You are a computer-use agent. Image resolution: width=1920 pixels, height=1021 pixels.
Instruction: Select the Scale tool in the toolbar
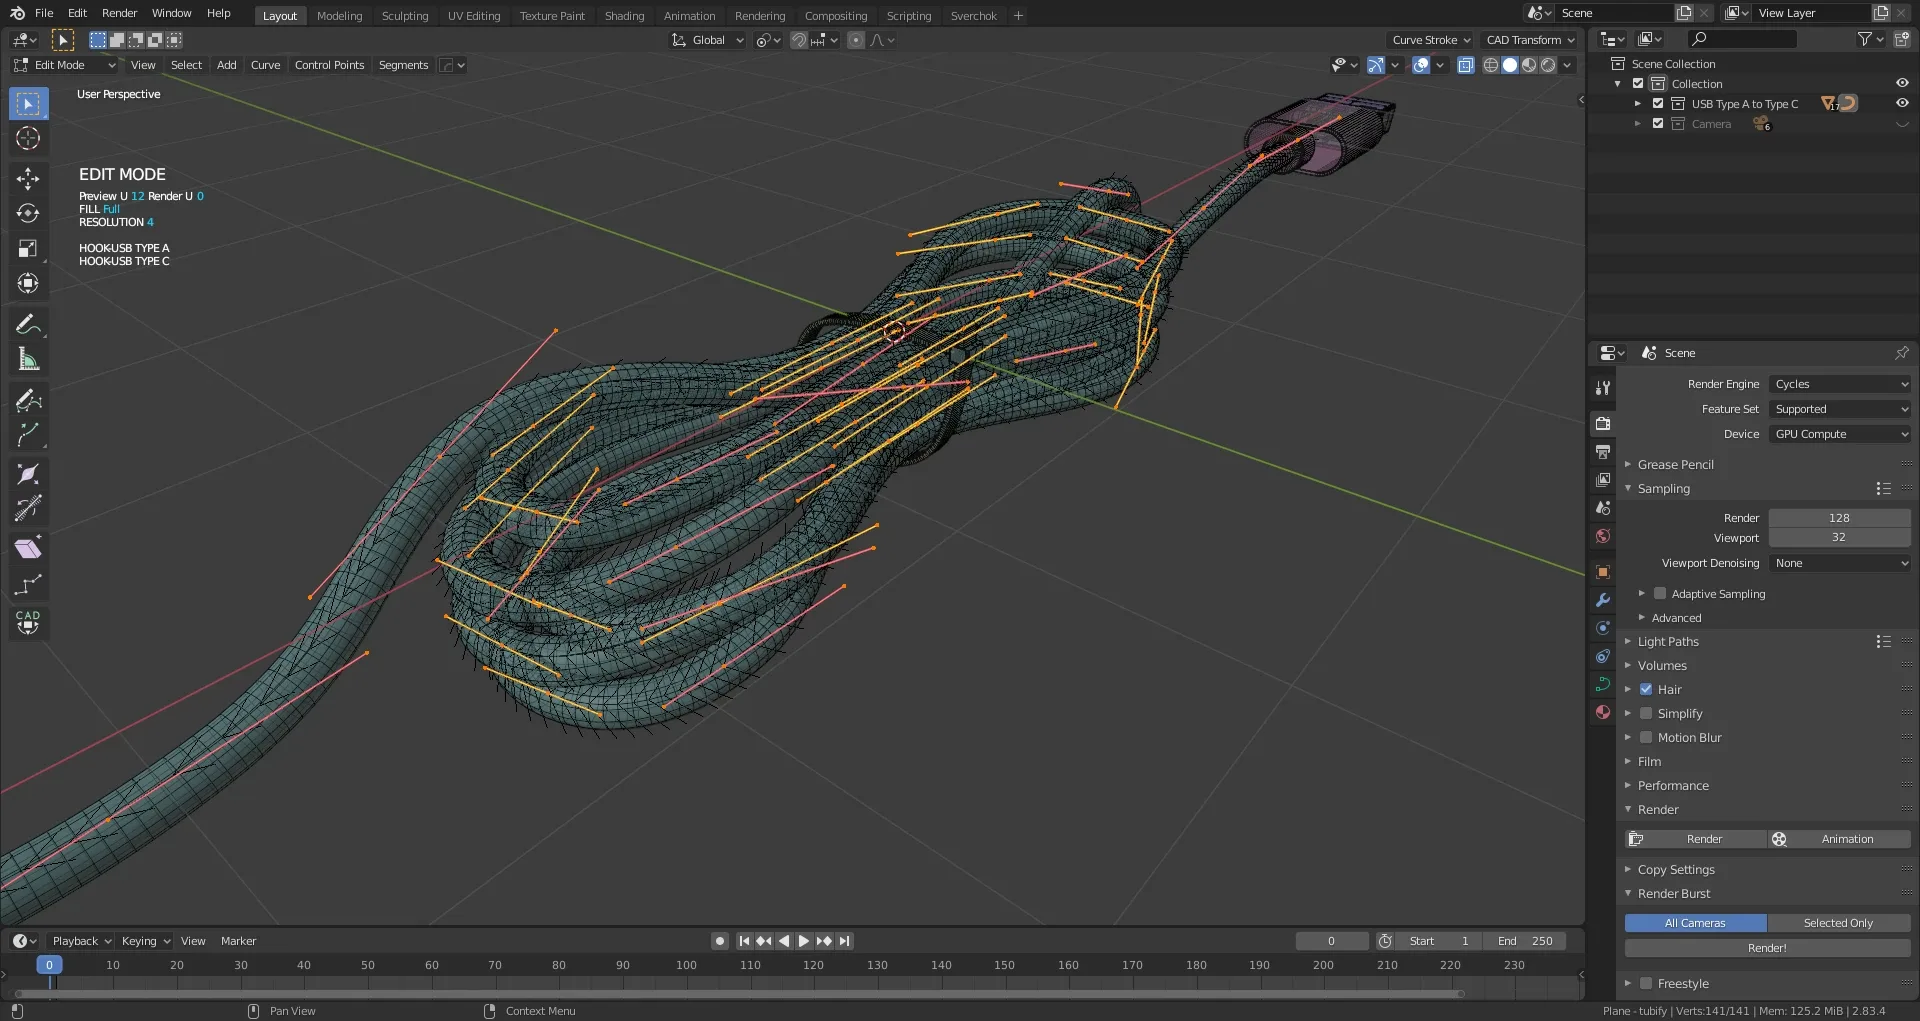(x=28, y=249)
